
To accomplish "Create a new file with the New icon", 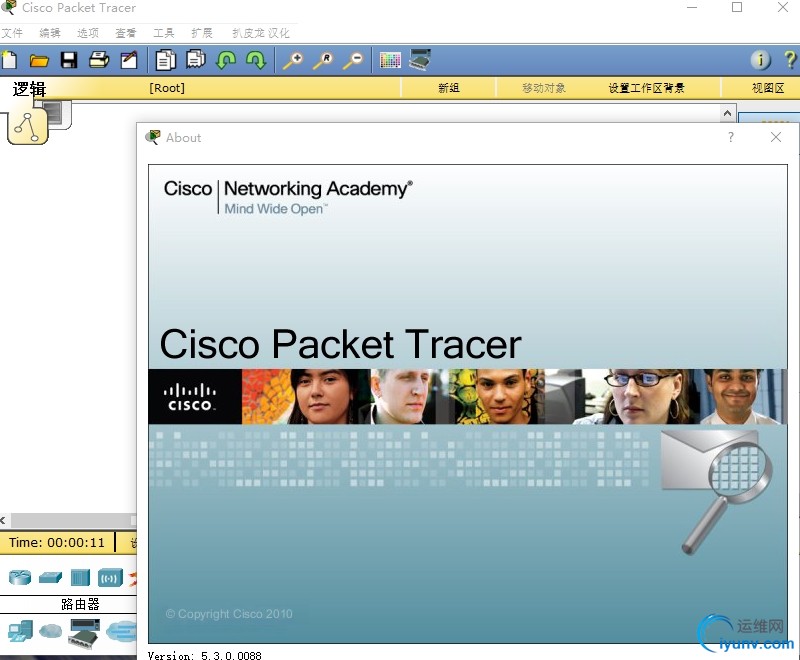I will coord(9,60).
